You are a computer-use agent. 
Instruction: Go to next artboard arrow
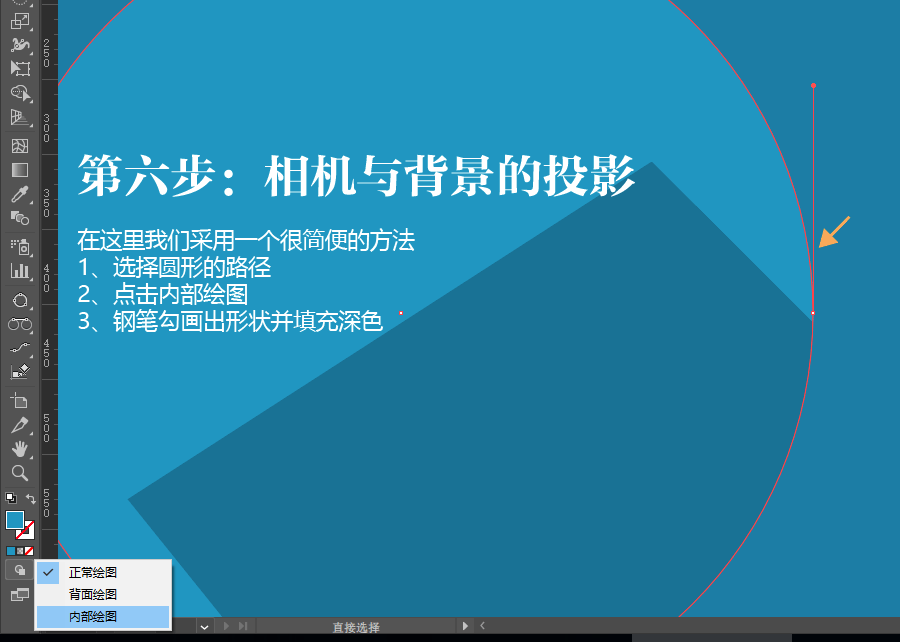click(226, 626)
